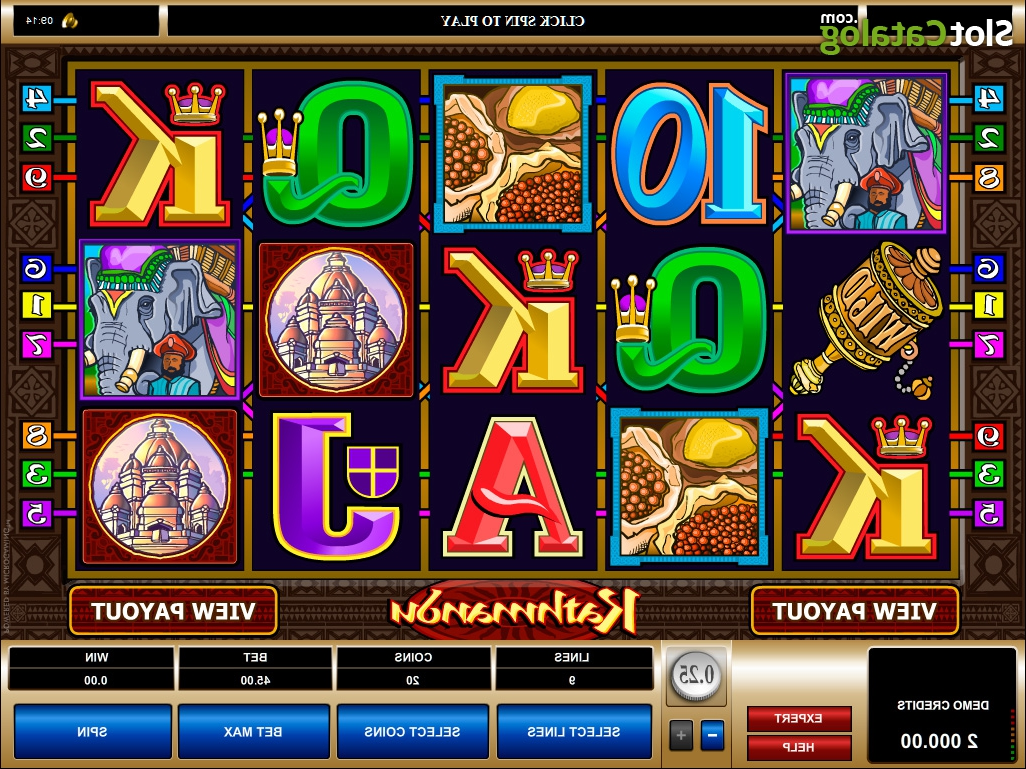Click the Kathmandu game logo

514,611
